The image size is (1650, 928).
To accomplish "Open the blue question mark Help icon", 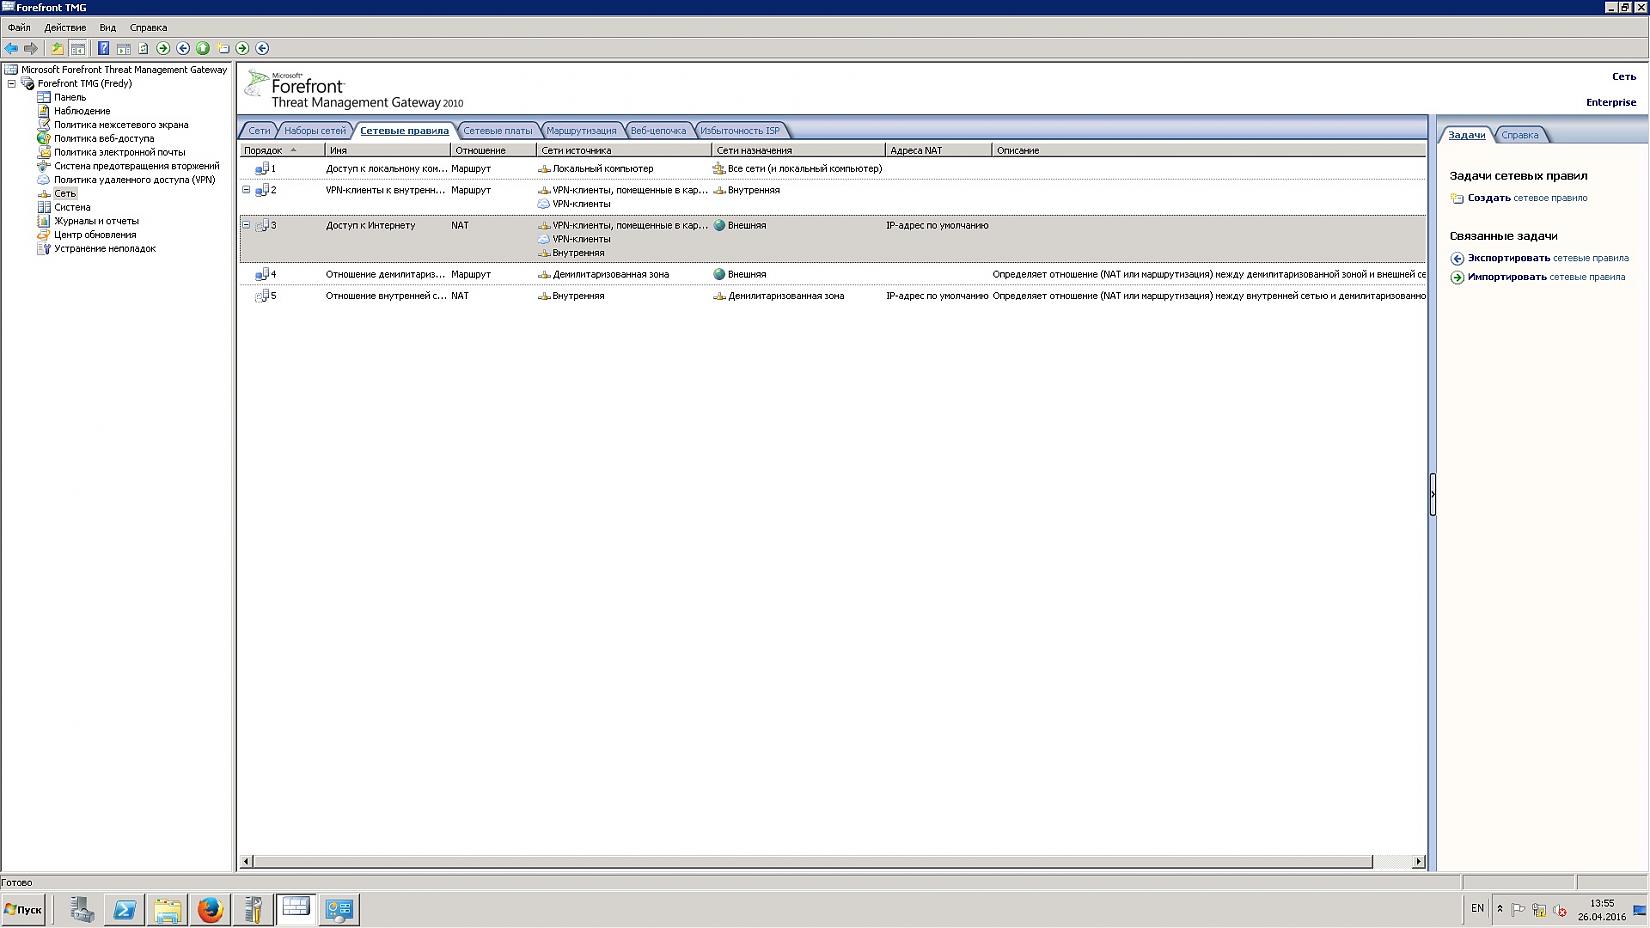I will (103, 48).
